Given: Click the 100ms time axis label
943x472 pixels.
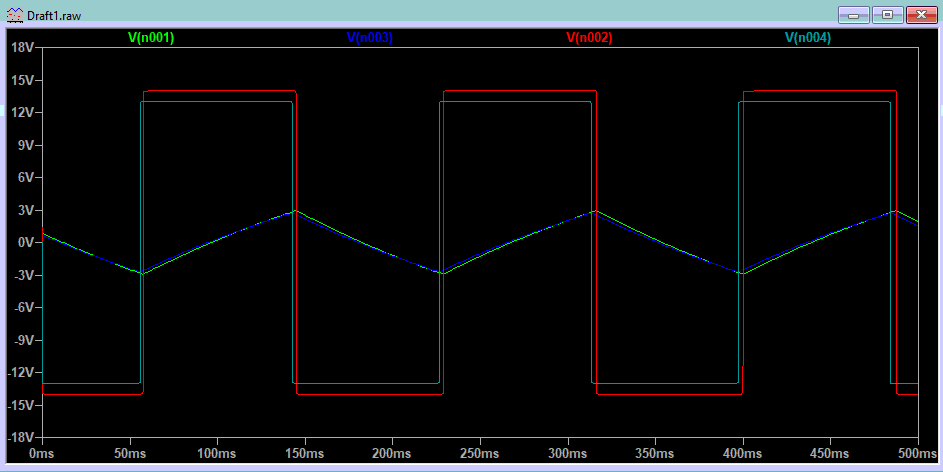Looking at the screenshot, I should pyautogui.click(x=217, y=453).
